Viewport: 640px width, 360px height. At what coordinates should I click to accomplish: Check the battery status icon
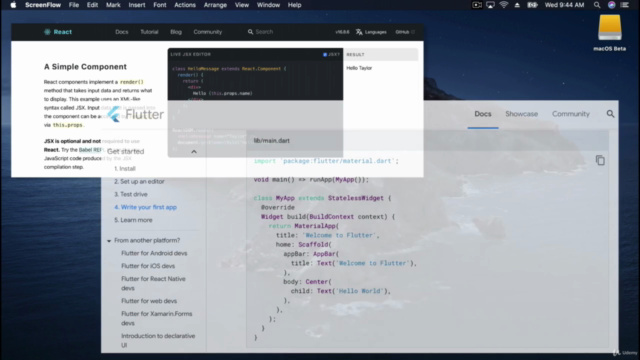point(532,5)
